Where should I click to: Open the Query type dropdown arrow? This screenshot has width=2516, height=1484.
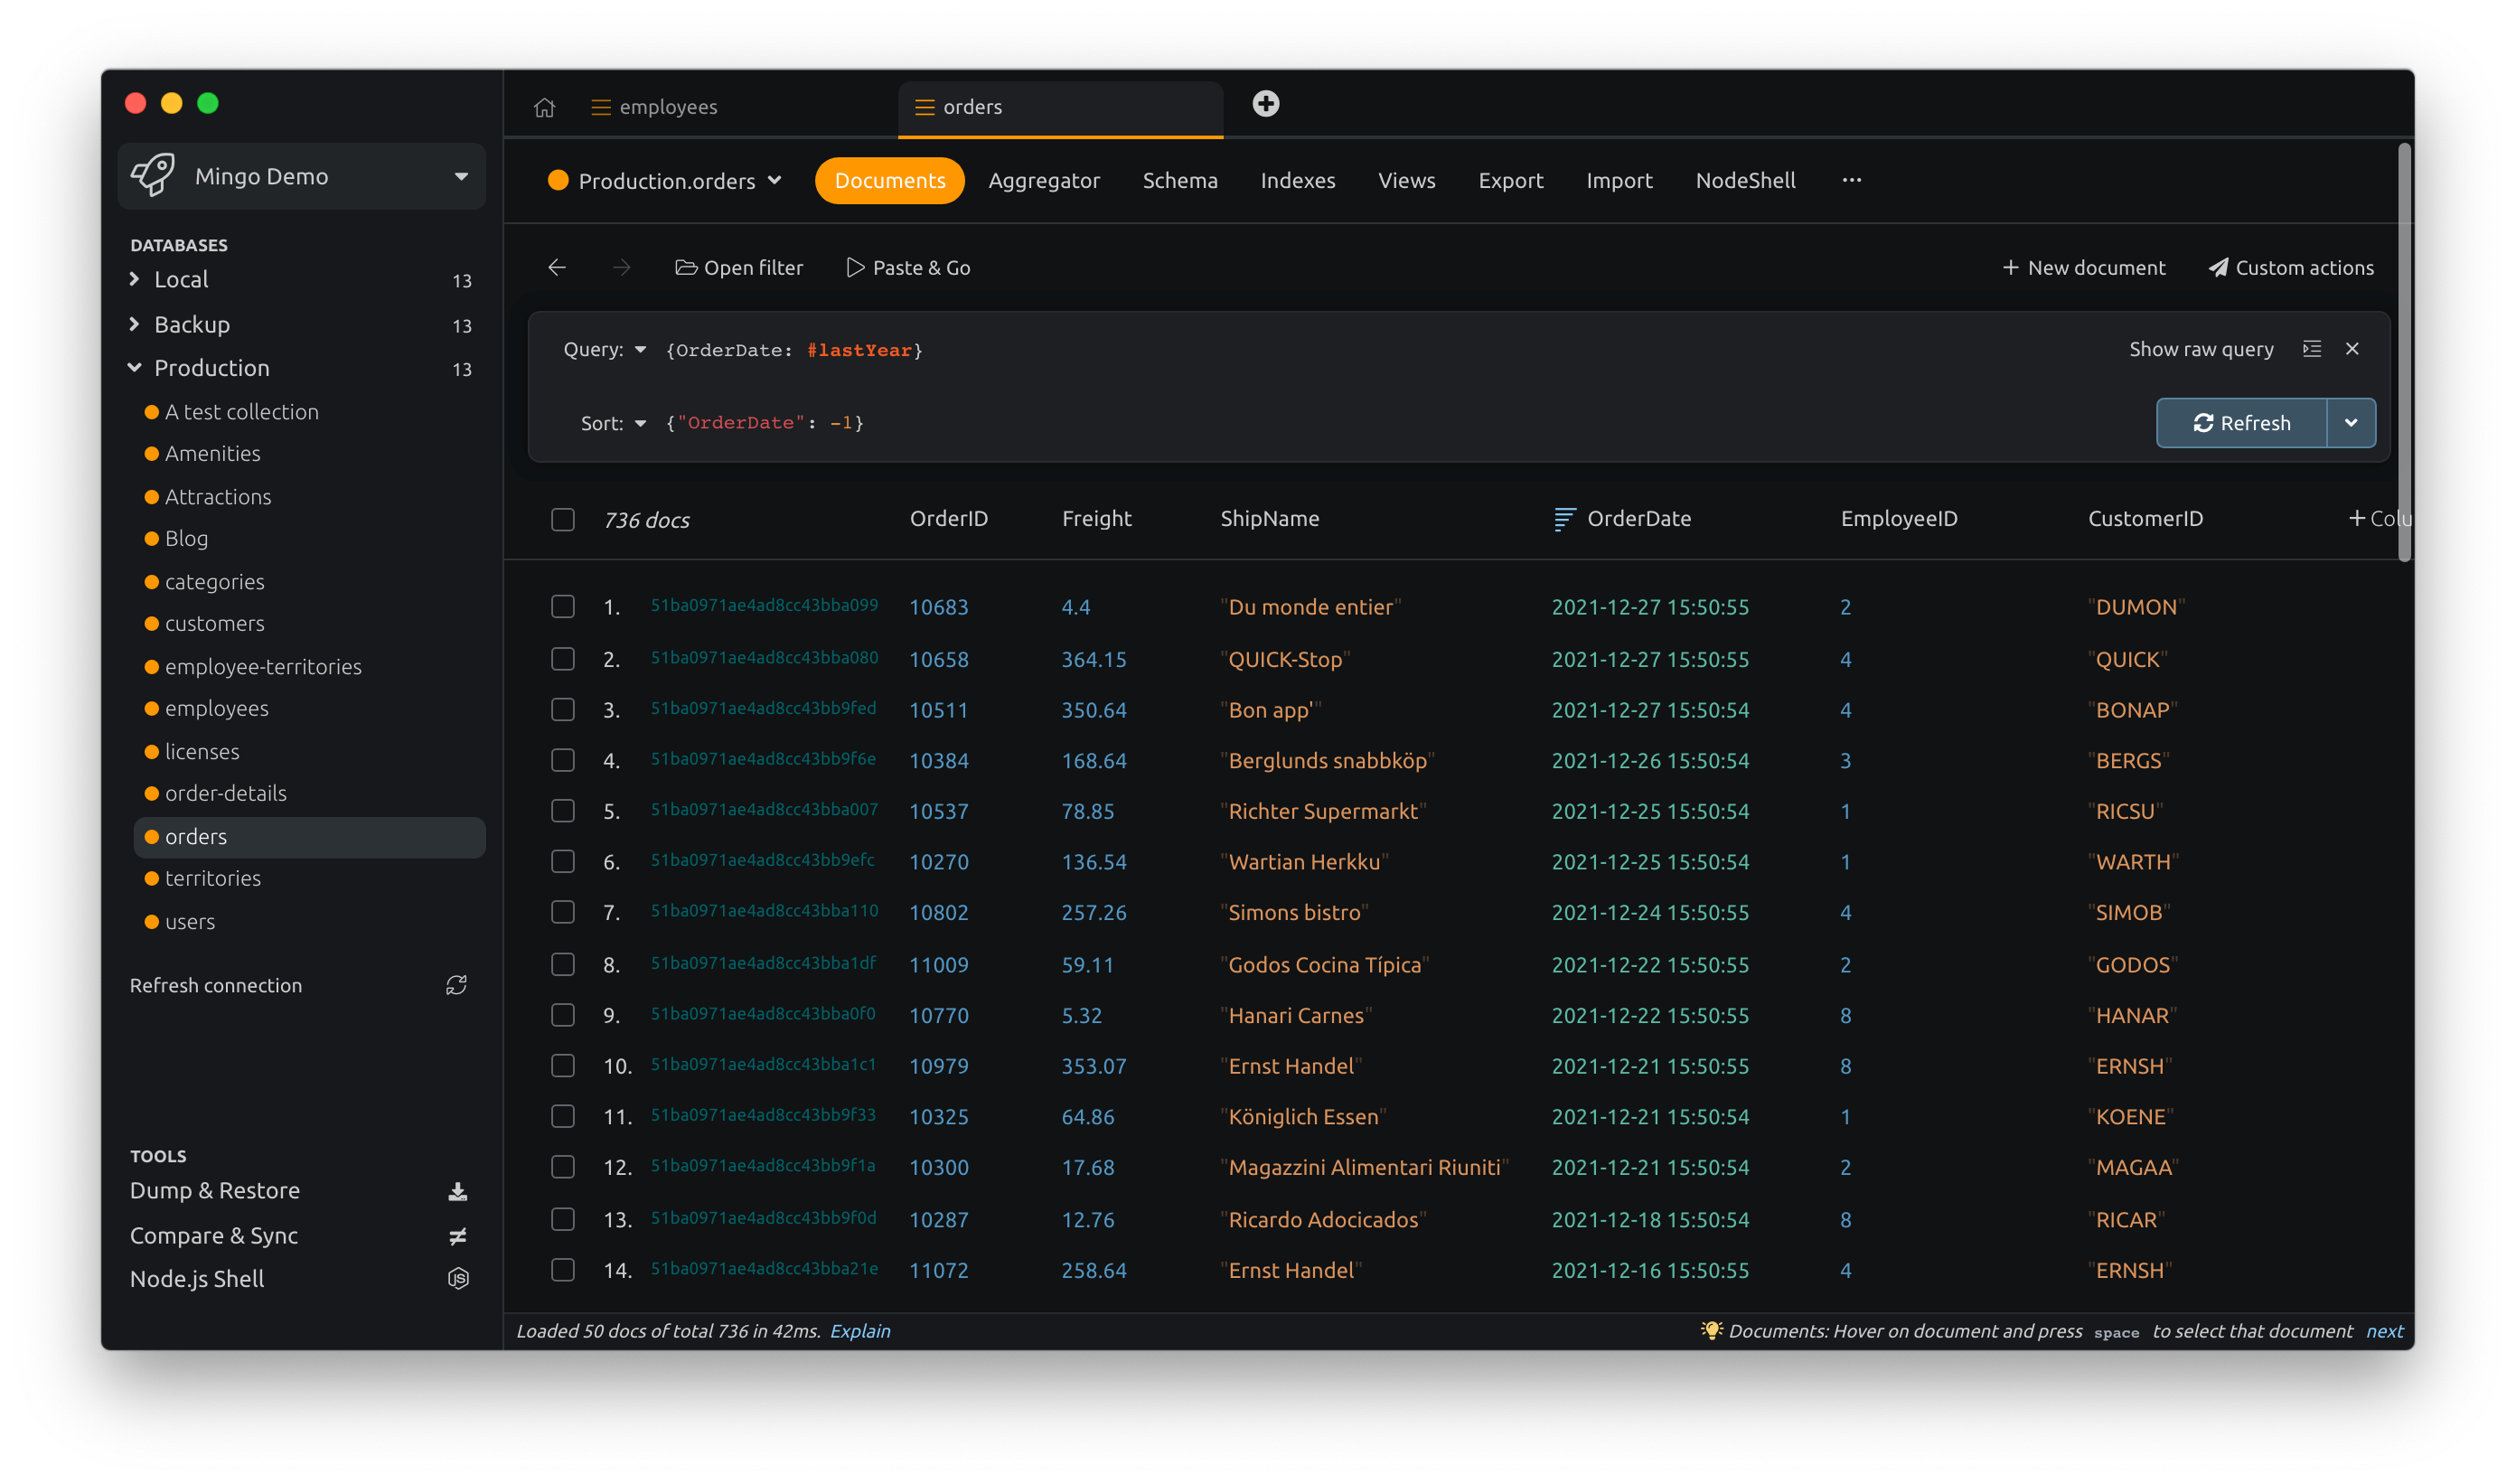tap(641, 349)
